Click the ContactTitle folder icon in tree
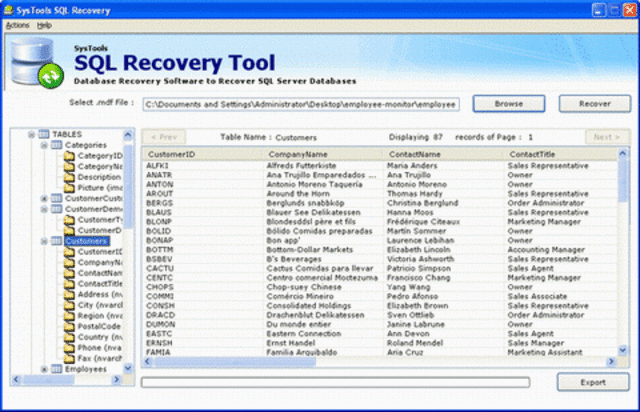 (x=69, y=283)
